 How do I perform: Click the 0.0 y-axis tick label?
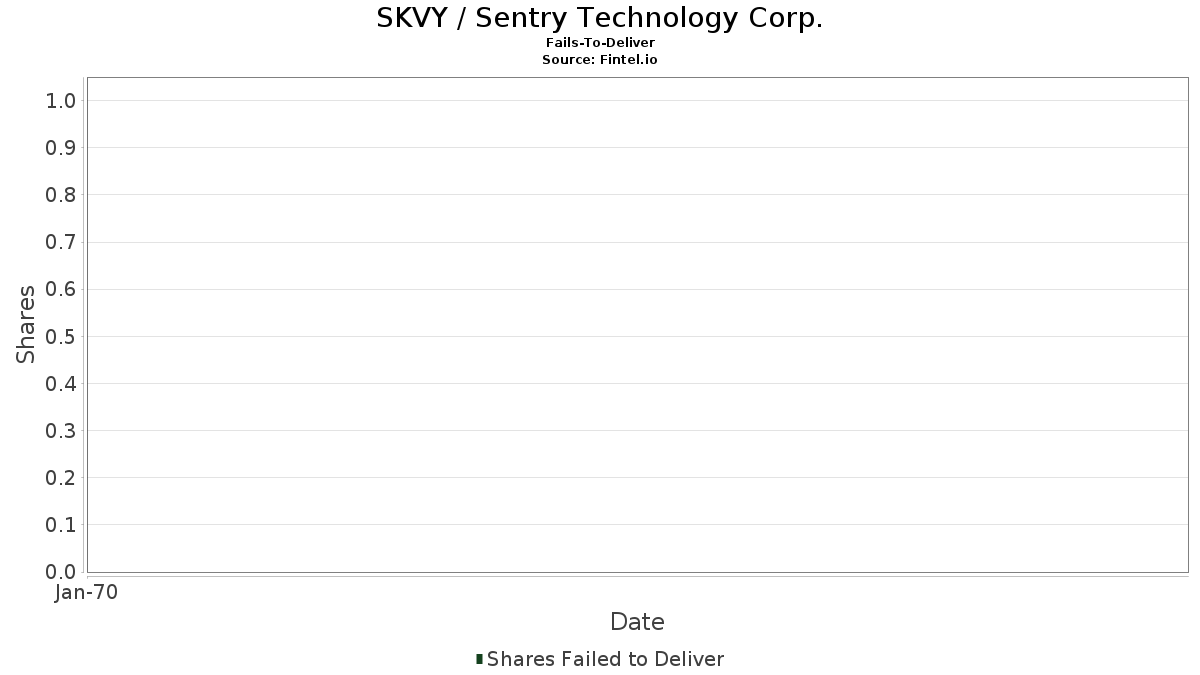click(61, 572)
